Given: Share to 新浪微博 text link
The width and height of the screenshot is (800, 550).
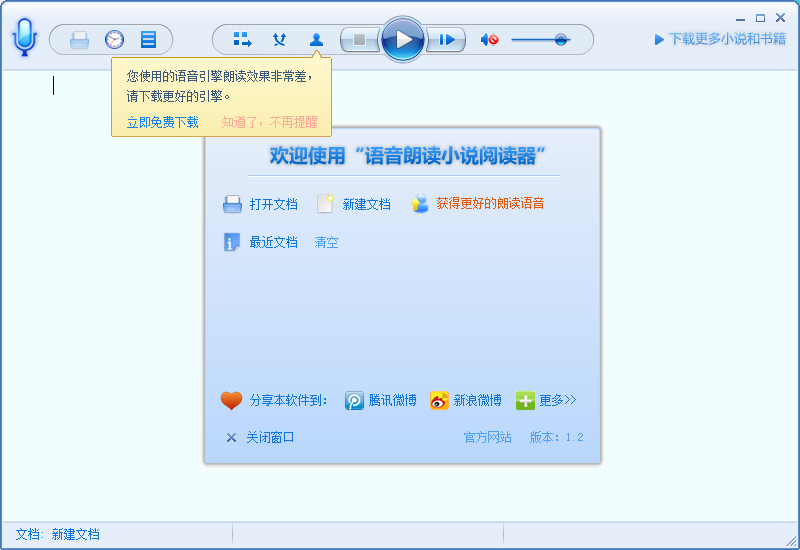Looking at the screenshot, I should tap(477, 400).
